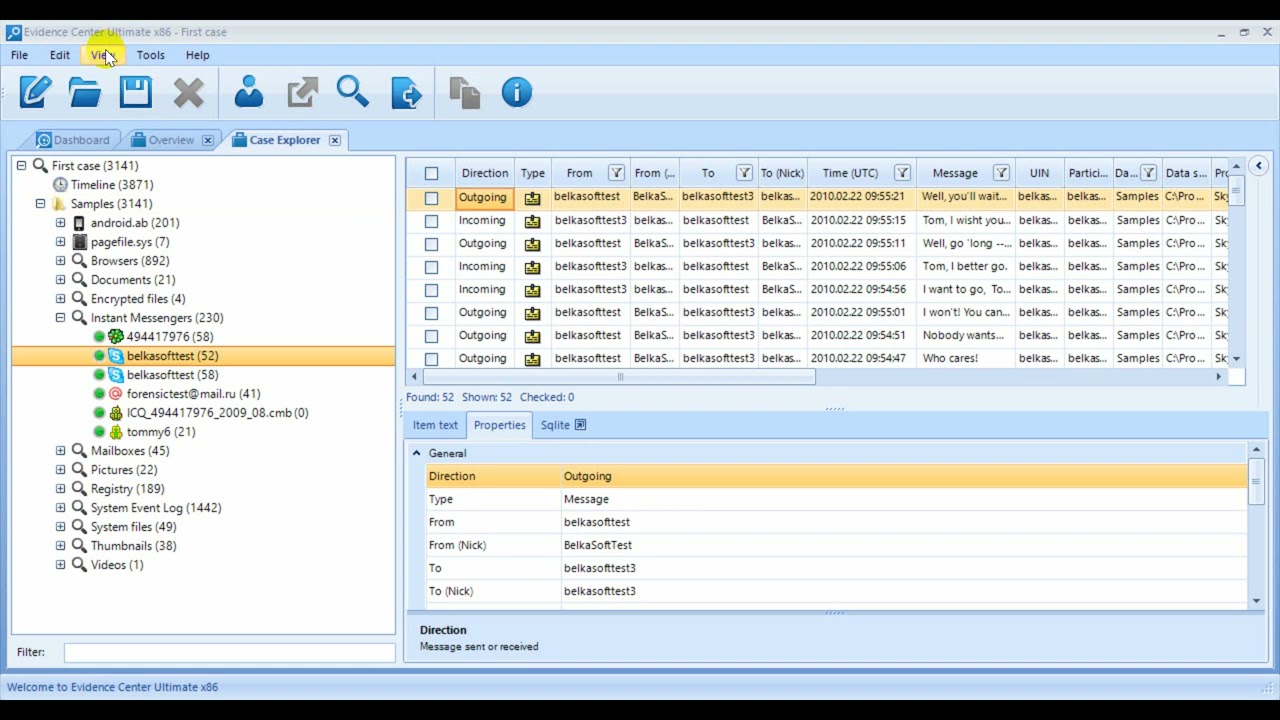Viewport: 1280px width, 720px height.
Task: Click the circular collapse arrow right of the table
Action: pyautogui.click(x=1259, y=166)
